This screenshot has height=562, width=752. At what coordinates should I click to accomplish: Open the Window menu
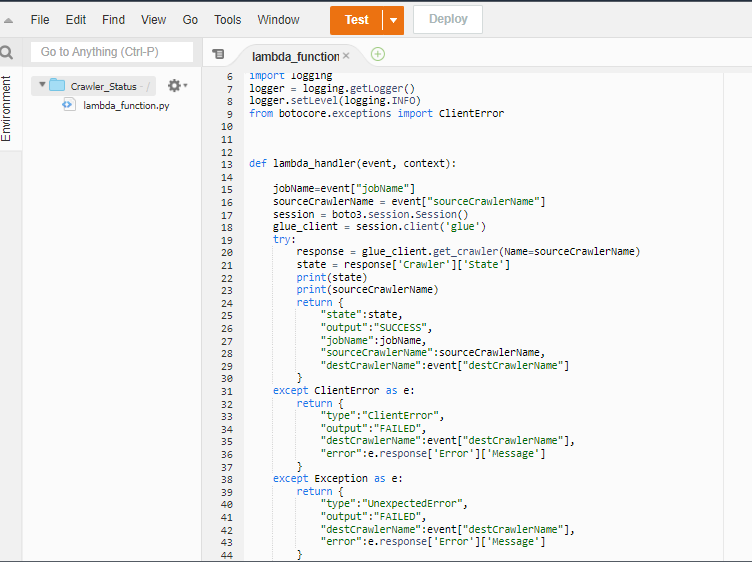pos(278,20)
